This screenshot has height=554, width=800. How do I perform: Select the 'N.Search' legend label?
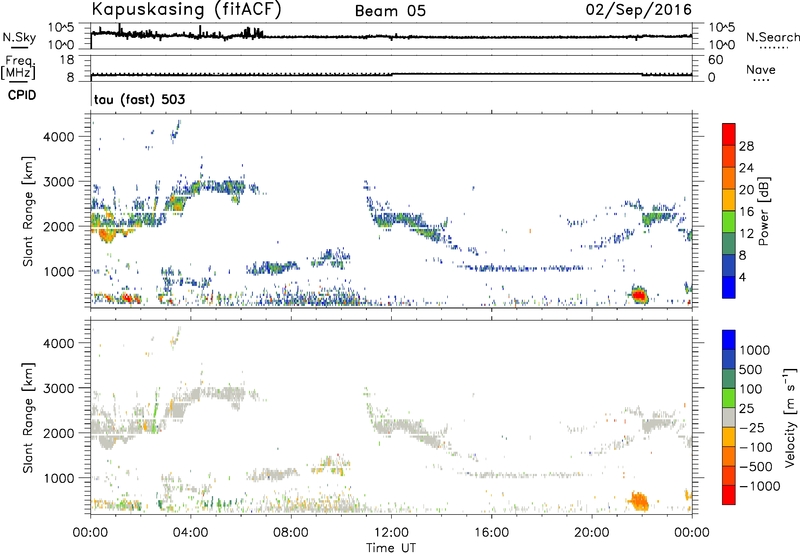coord(772,37)
